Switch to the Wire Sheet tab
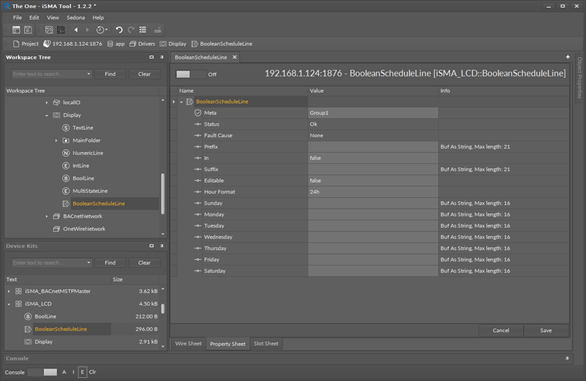This screenshot has height=381, width=586. 188,344
